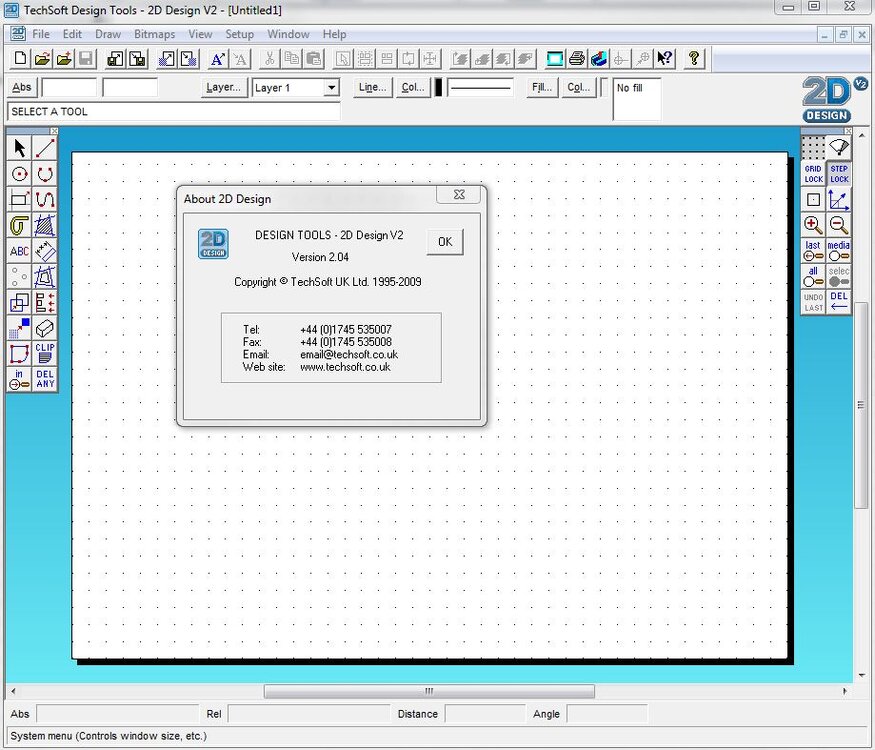The image size is (875, 750).
Task: Select the arc drawing tool
Action: coord(45,174)
